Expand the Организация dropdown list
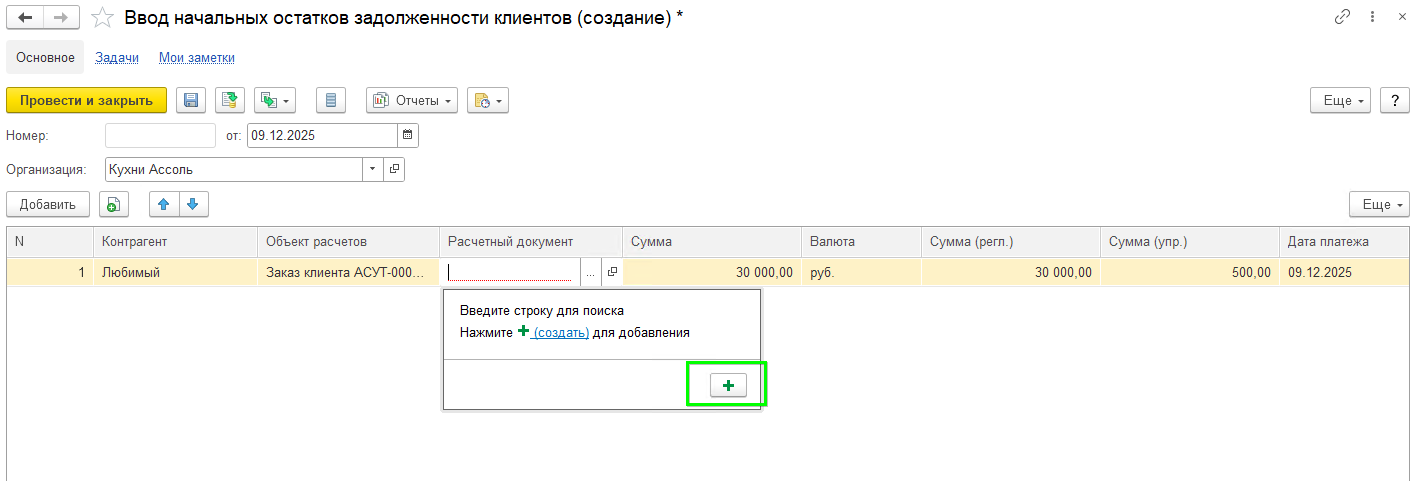The image size is (1427, 481). pos(372,169)
